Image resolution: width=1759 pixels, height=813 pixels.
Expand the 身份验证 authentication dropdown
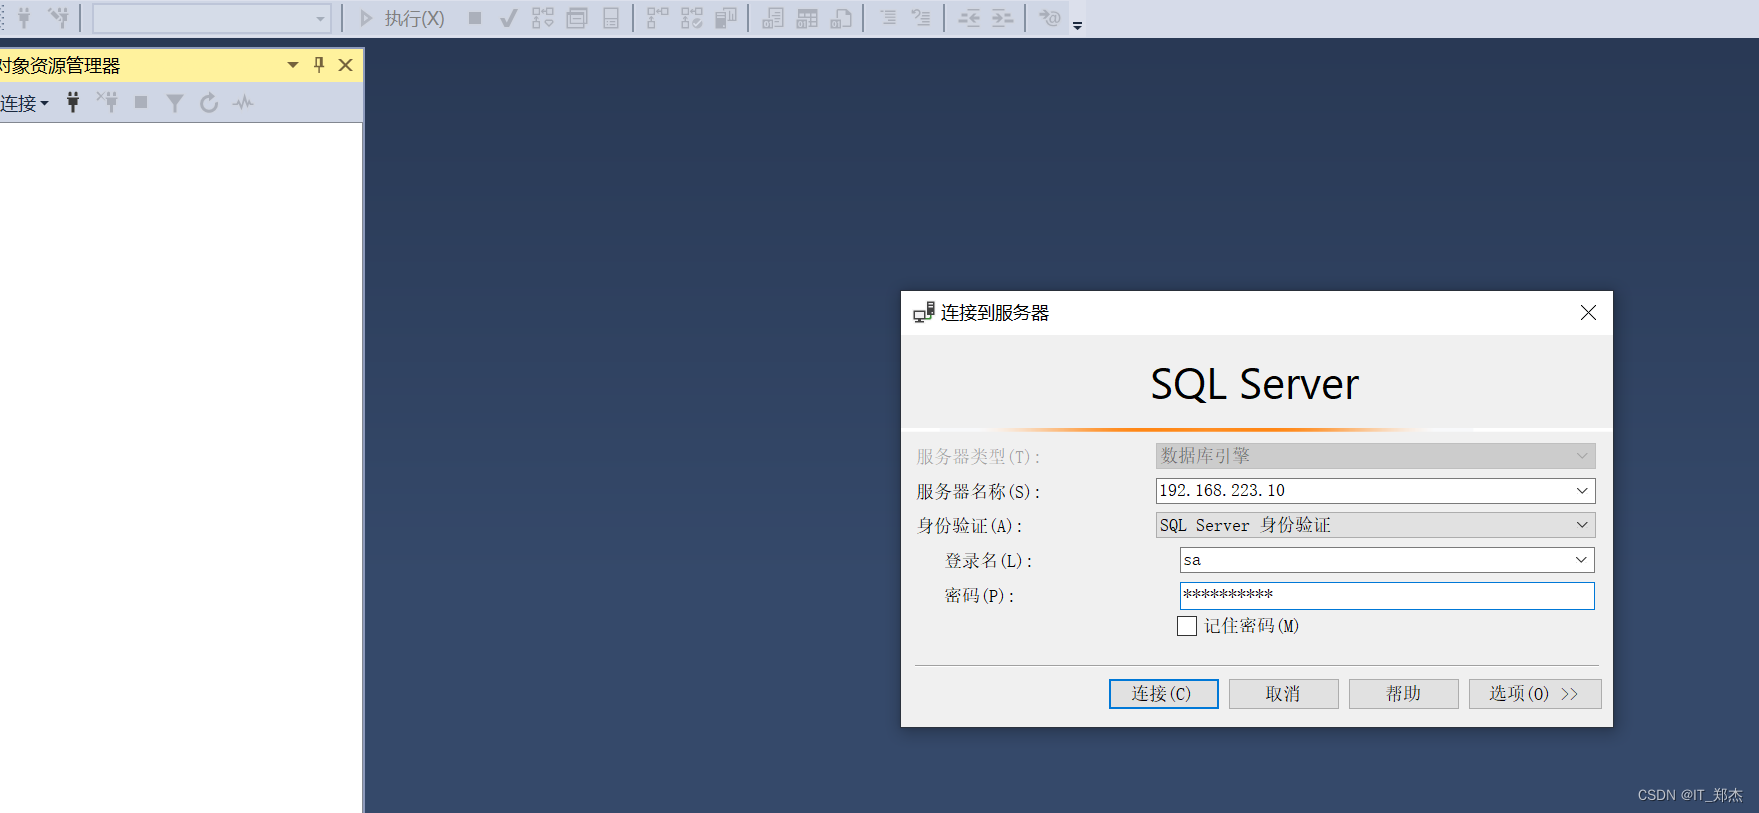[x=1582, y=525]
